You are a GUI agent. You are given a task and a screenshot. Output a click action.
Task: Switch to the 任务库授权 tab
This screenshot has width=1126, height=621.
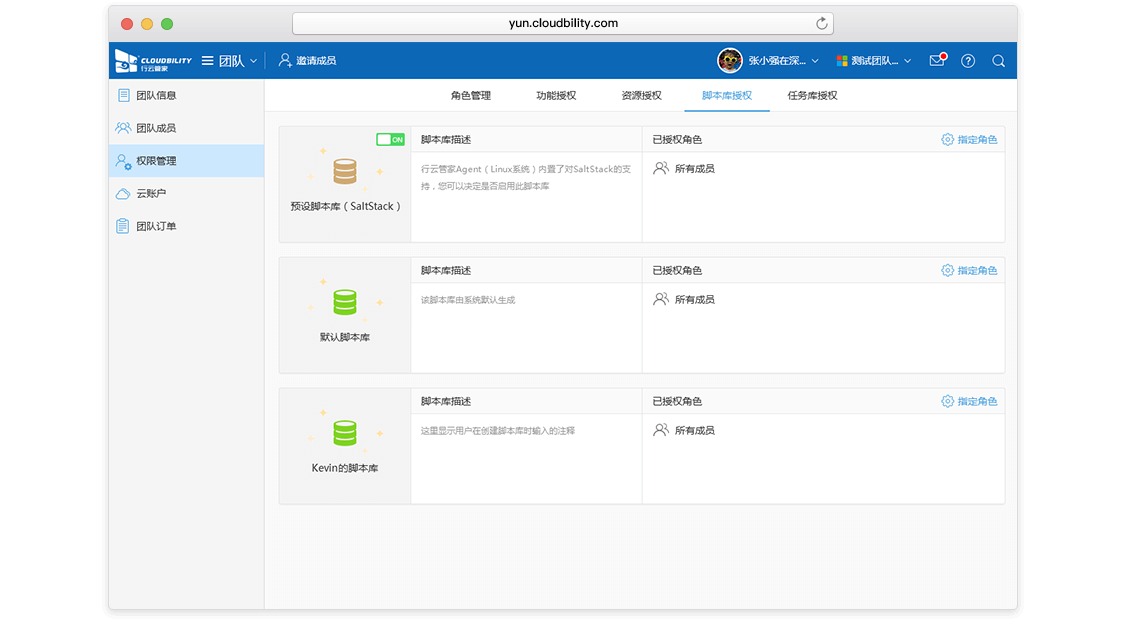(x=812, y=96)
